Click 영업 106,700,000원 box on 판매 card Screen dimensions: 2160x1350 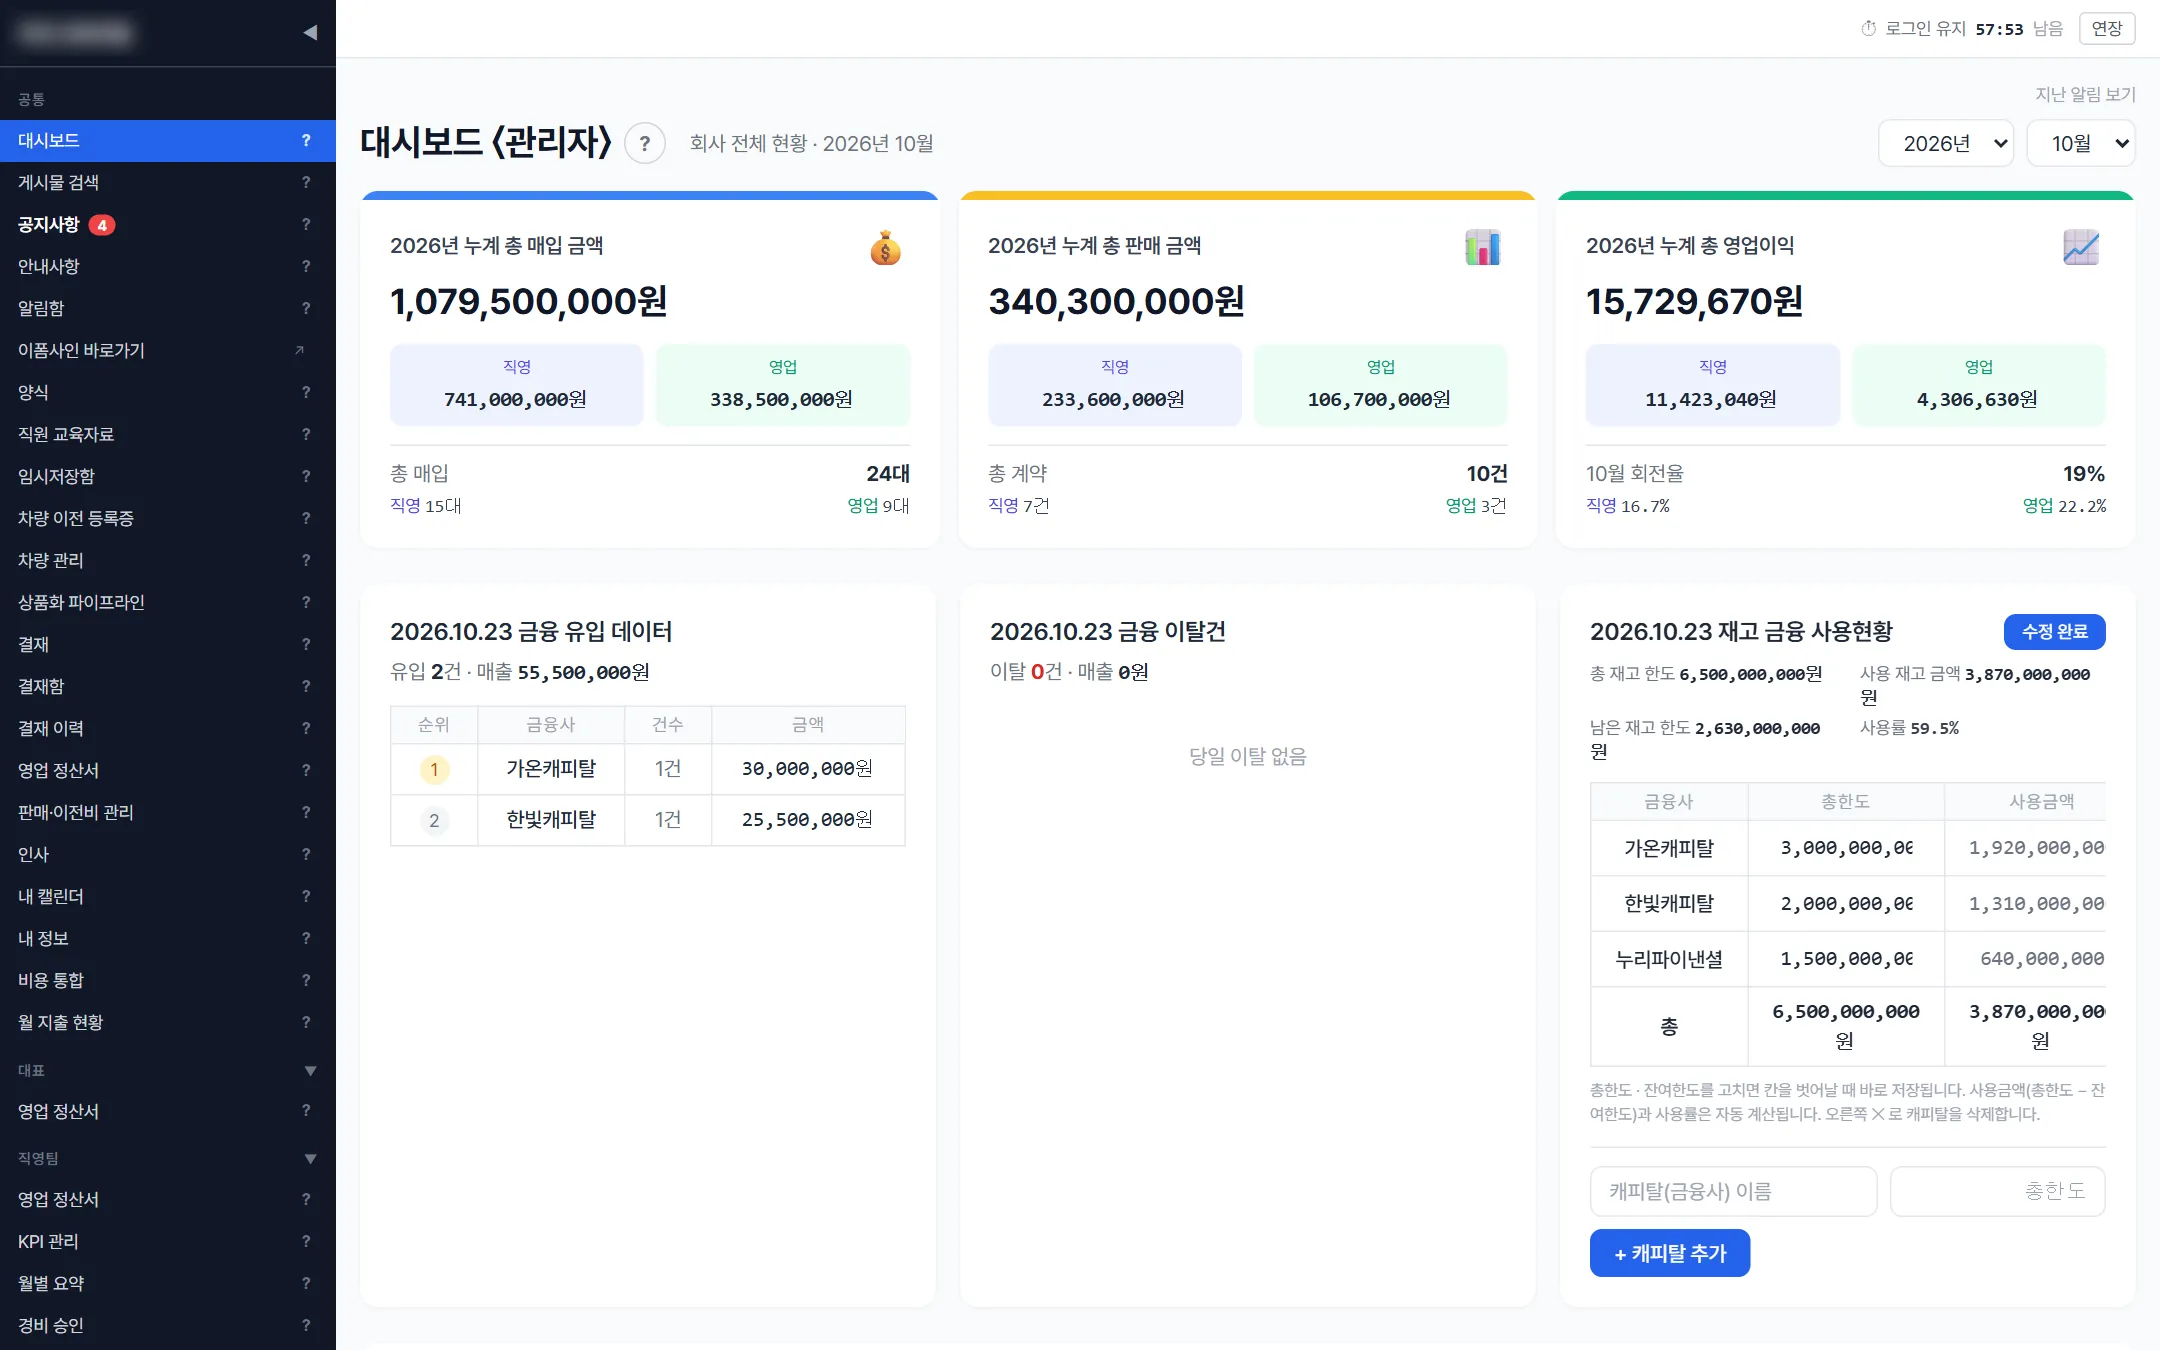[1380, 385]
